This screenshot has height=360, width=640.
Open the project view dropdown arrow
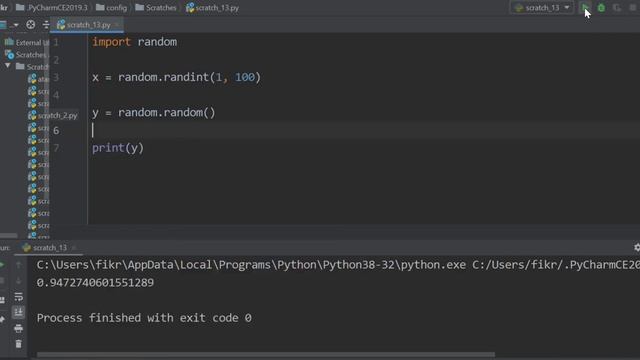[16, 25]
